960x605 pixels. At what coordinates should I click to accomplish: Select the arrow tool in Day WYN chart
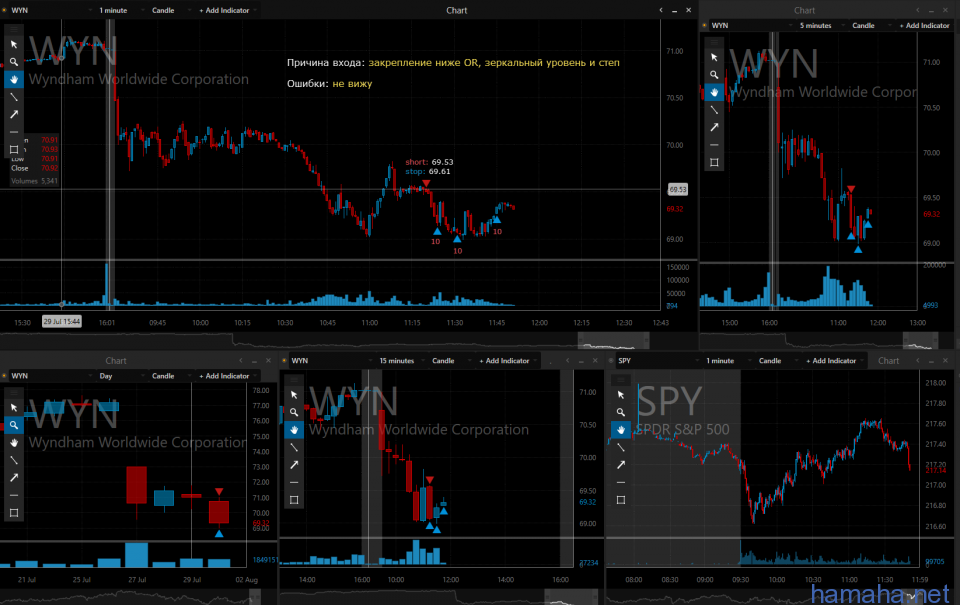pyautogui.click(x=13, y=478)
